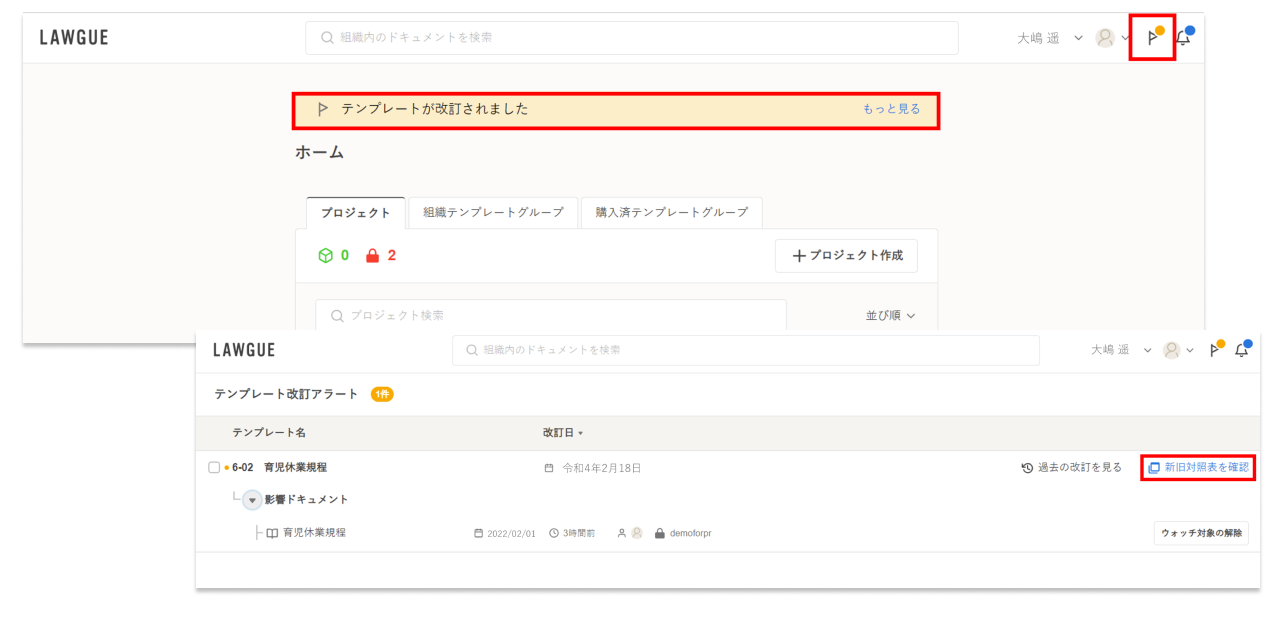Switch to 購入済テンプレートグループ tab
Screen dimensions: 1280x630
click(x=671, y=212)
